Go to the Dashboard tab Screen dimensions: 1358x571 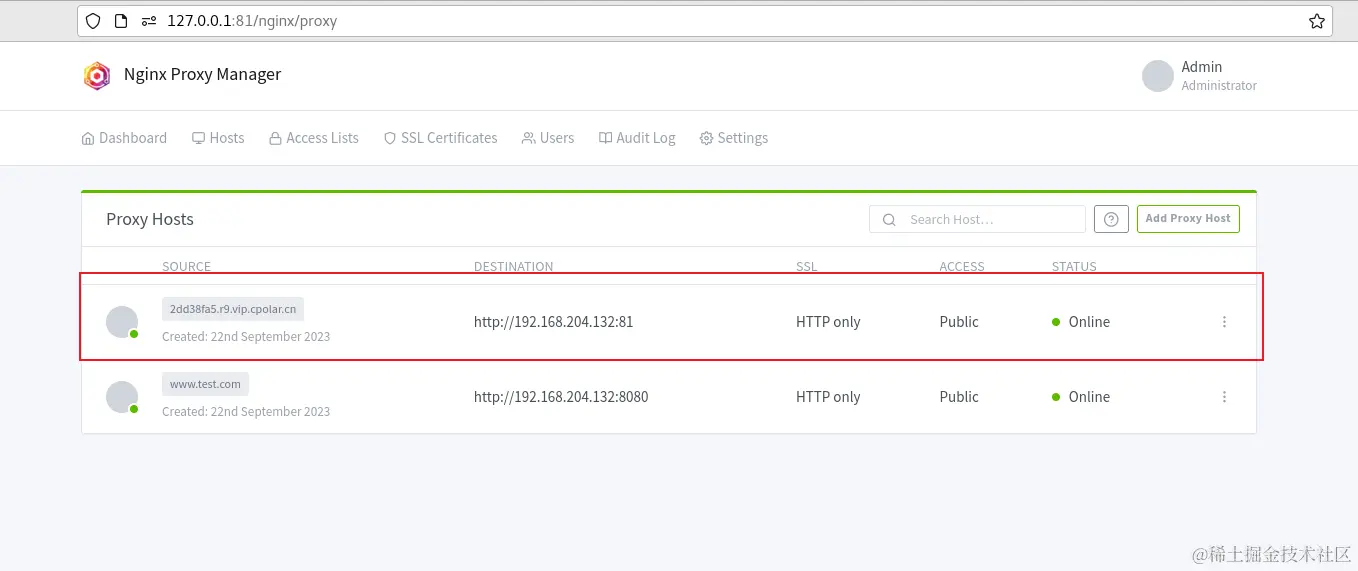click(x=124, y=138)
